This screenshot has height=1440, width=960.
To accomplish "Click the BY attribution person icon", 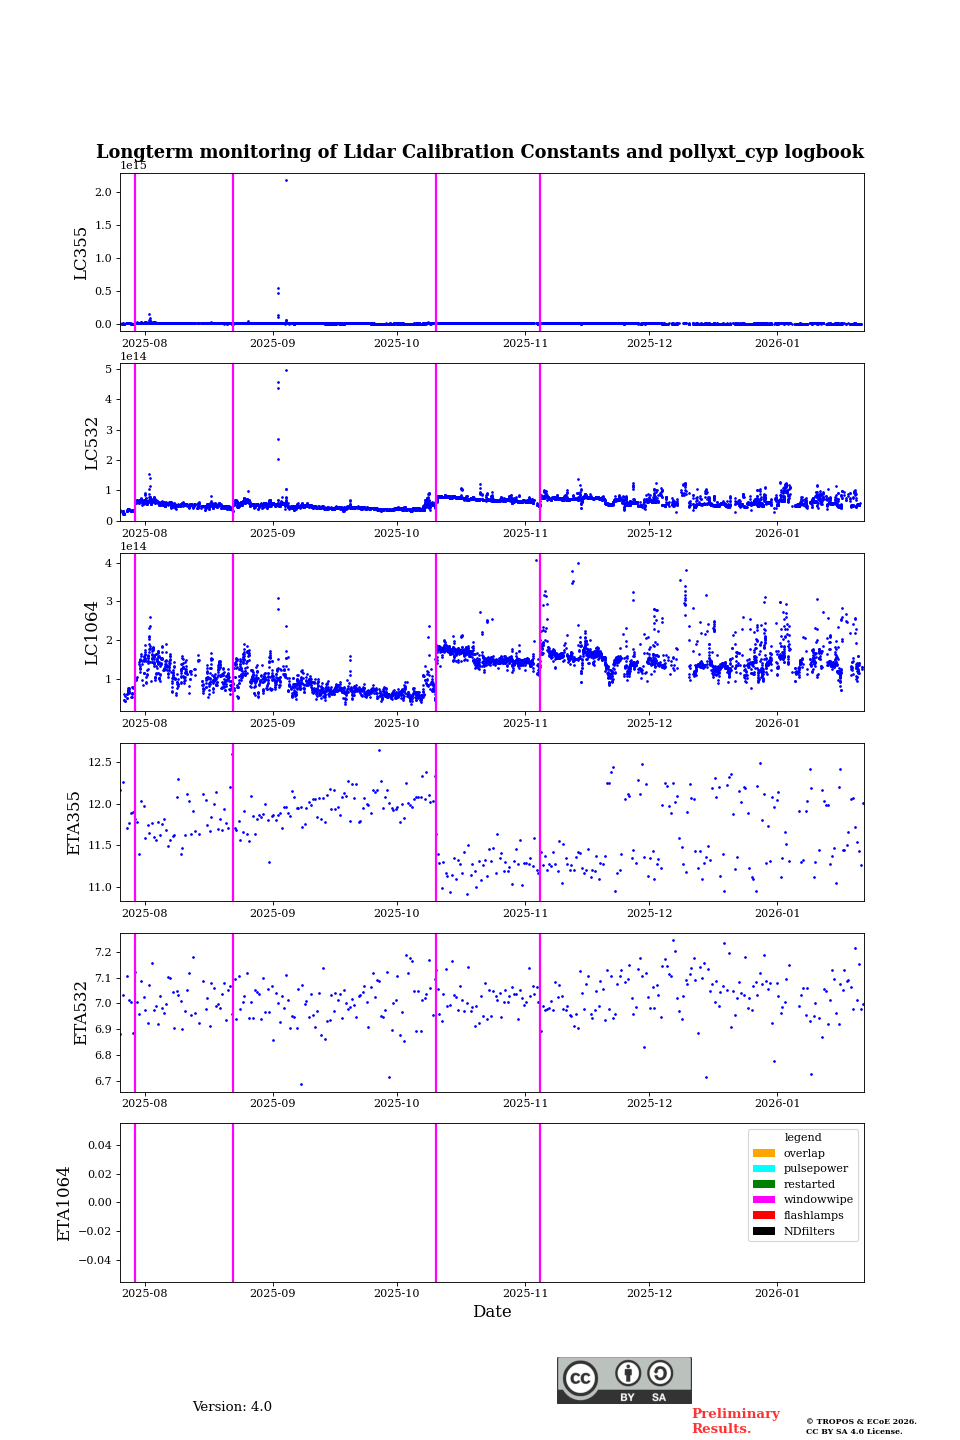I will click(x=628, y=1373).
